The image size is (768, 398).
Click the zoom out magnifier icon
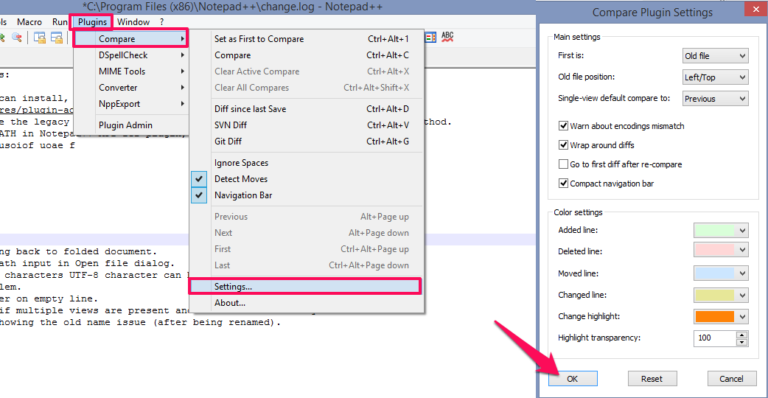17,38
